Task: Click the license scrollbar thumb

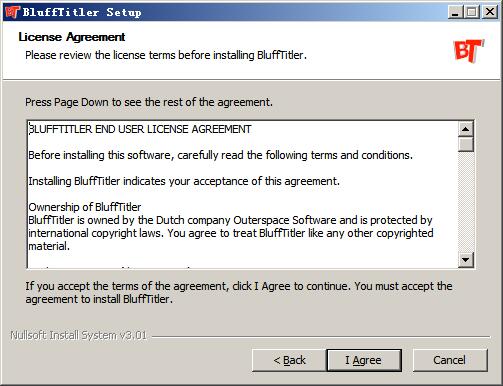Action: pyautogui.click(x=466, y=144)
